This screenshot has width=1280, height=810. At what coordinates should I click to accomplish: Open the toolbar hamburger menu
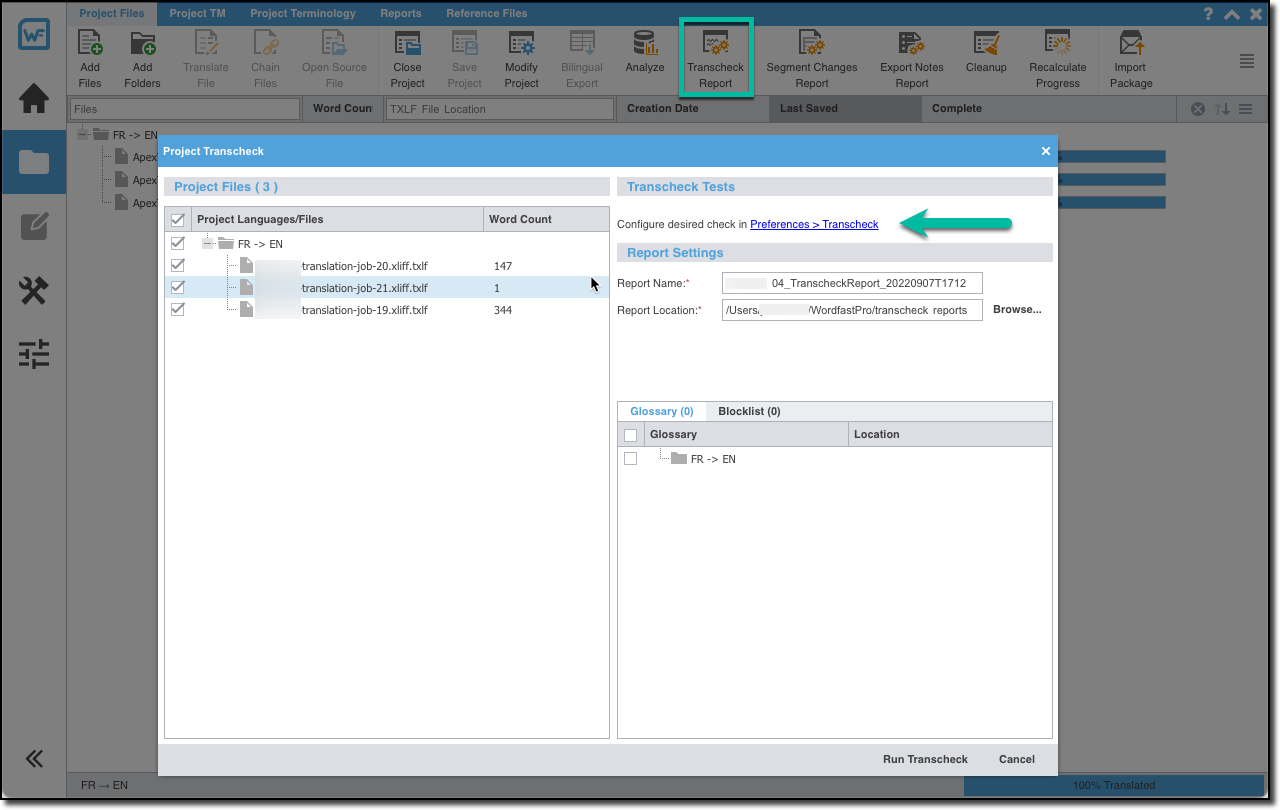[1247, 61]
